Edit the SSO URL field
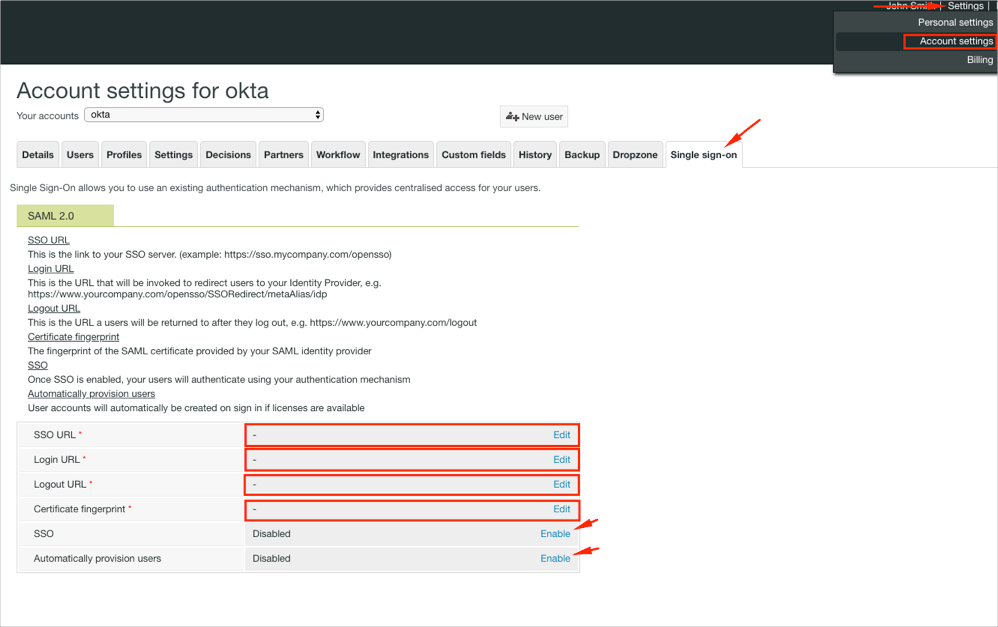Screen dimensions: 998x627 (x=561, y=435)
